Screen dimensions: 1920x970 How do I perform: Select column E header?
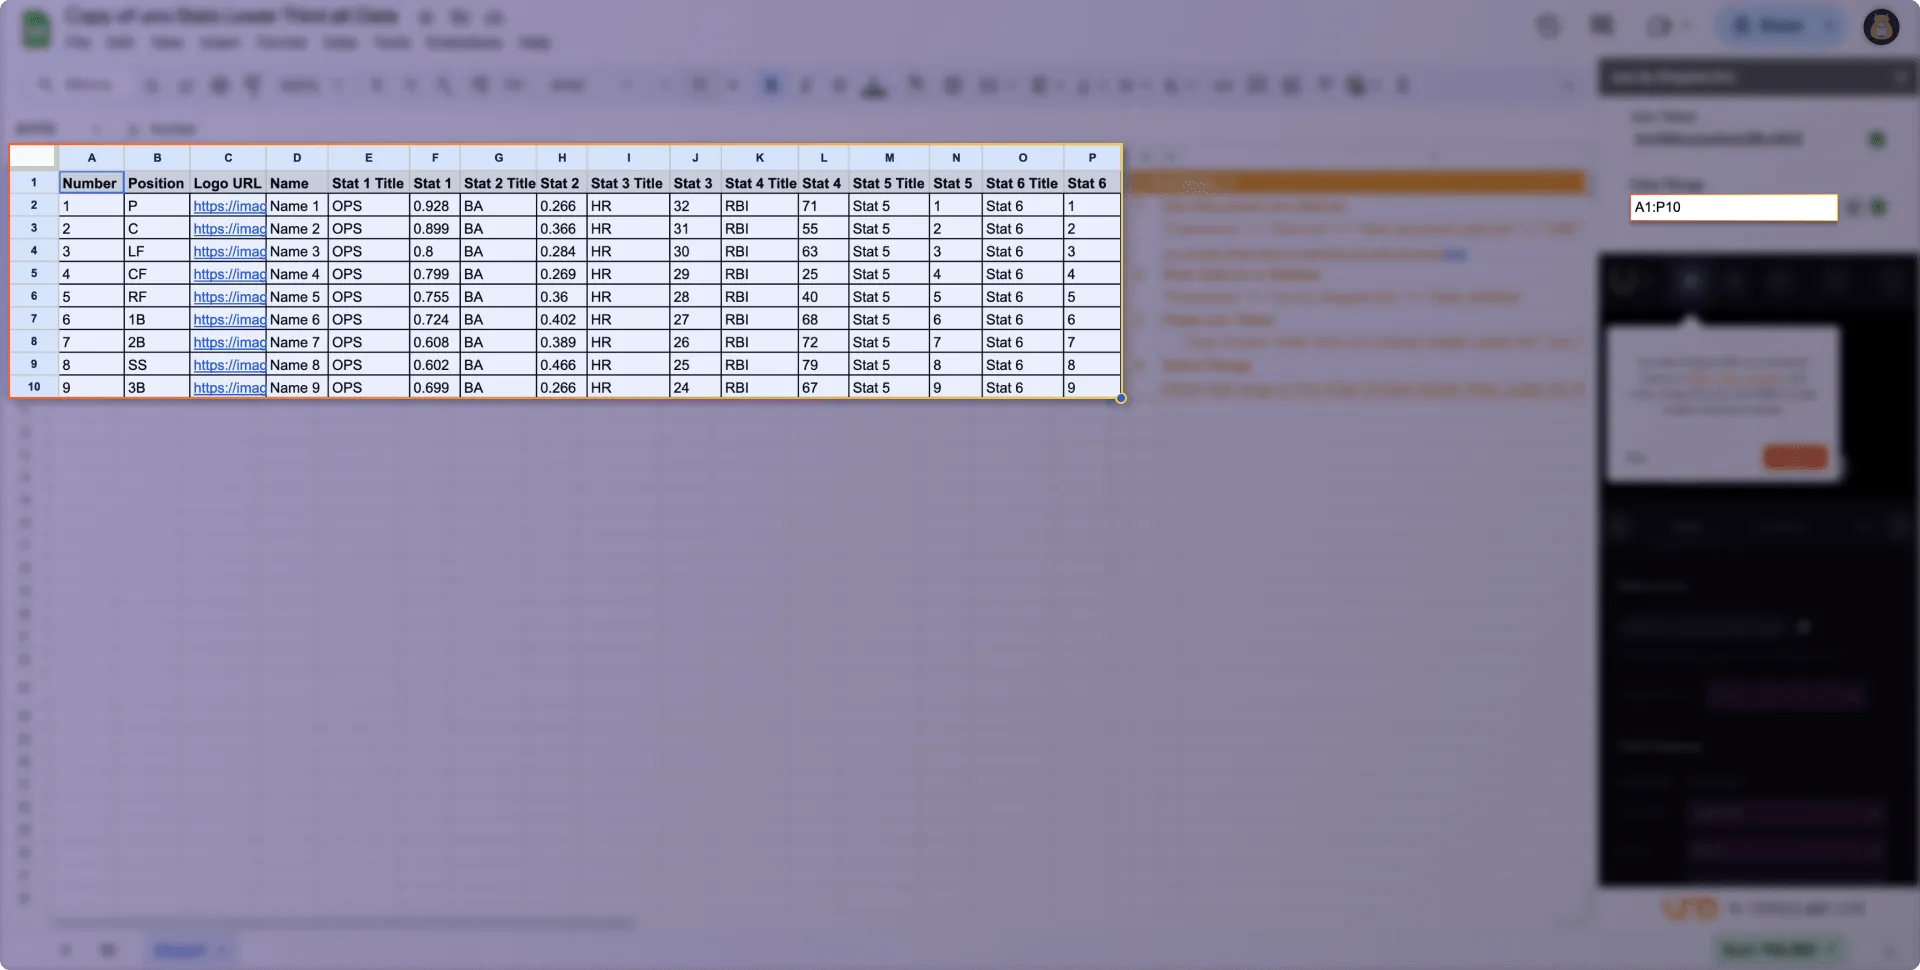click(369, 158)
